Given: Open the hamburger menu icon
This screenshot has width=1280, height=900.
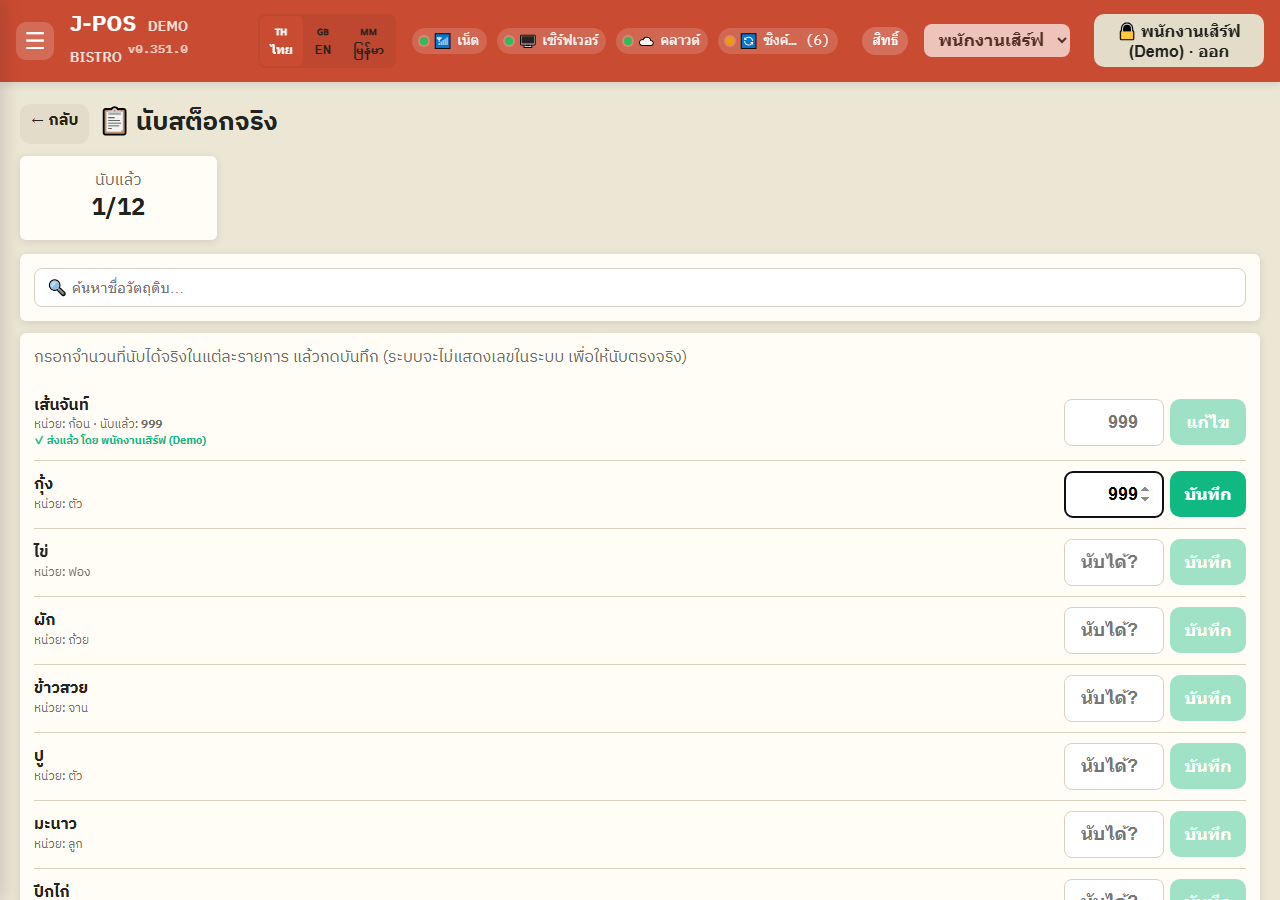Looking at the screenshot, I should click(35, 41).
